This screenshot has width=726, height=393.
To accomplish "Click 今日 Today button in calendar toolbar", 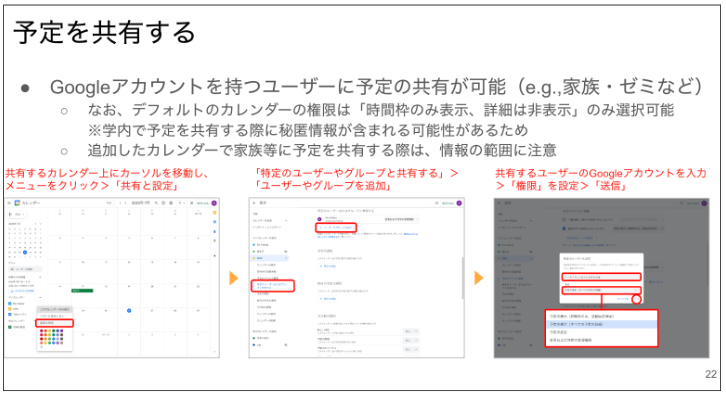I will (108, 203).
